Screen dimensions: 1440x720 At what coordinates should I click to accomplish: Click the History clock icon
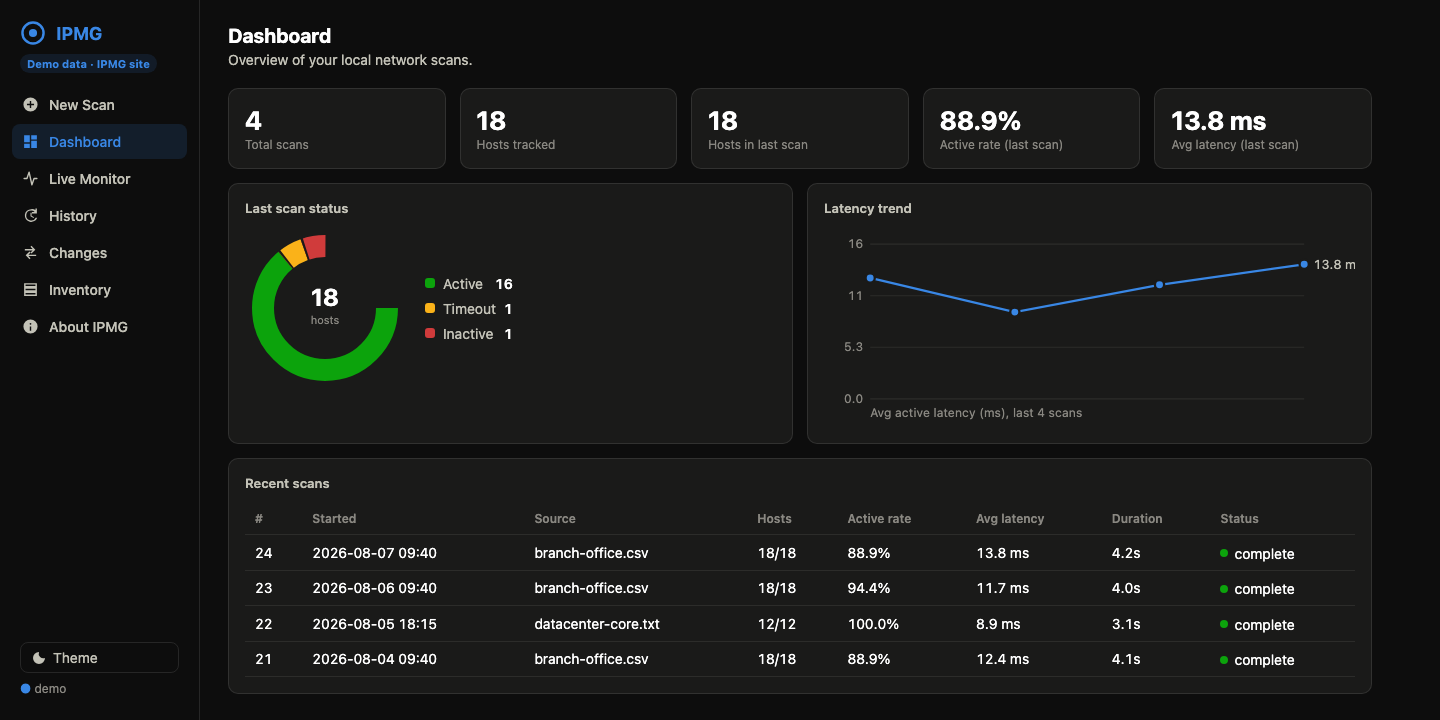[30, 216]
